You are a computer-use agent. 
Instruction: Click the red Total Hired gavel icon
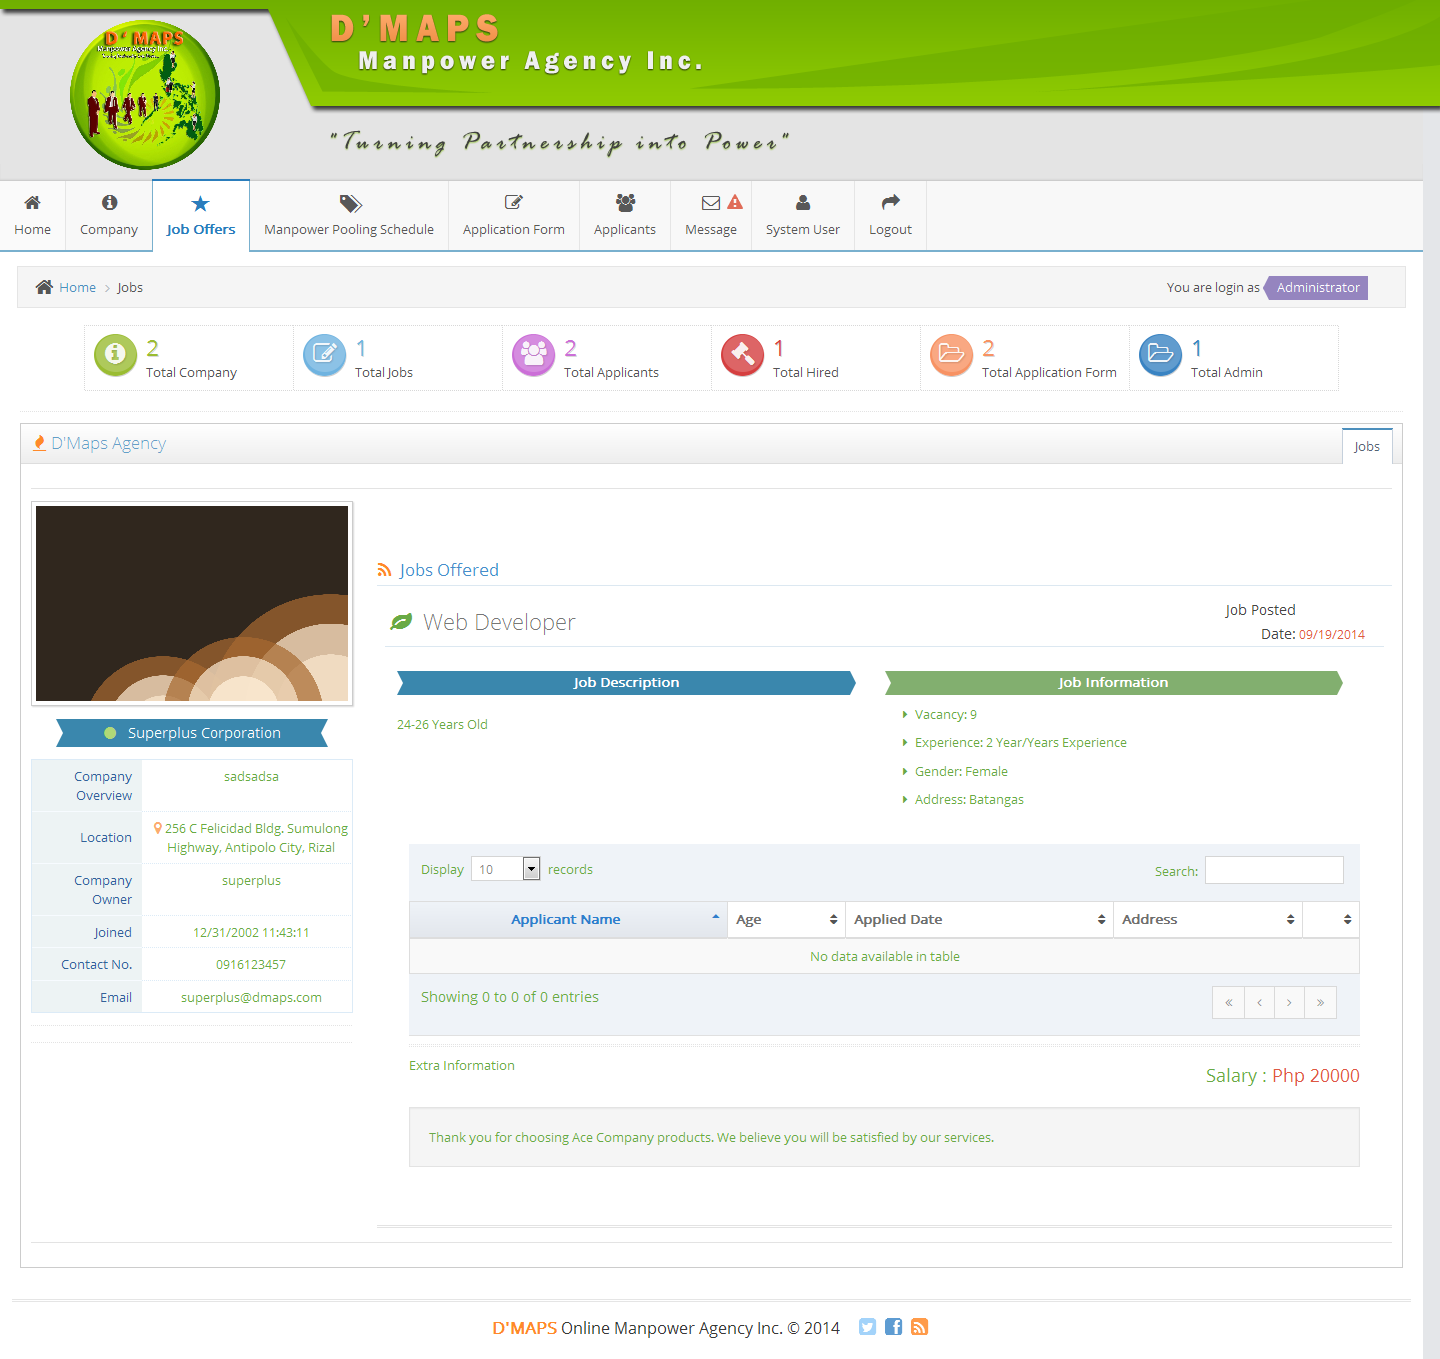[742, 355]
